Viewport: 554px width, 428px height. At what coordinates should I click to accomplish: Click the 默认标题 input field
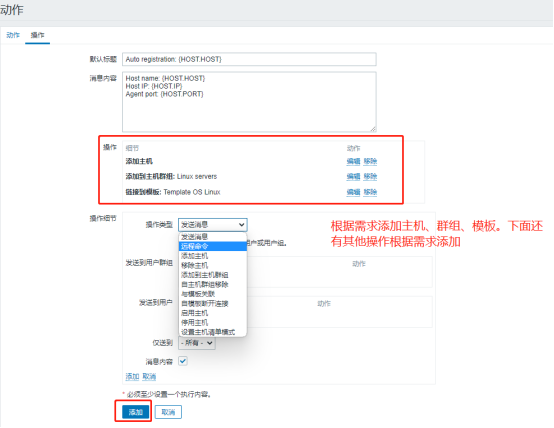[x=249, y=59]
